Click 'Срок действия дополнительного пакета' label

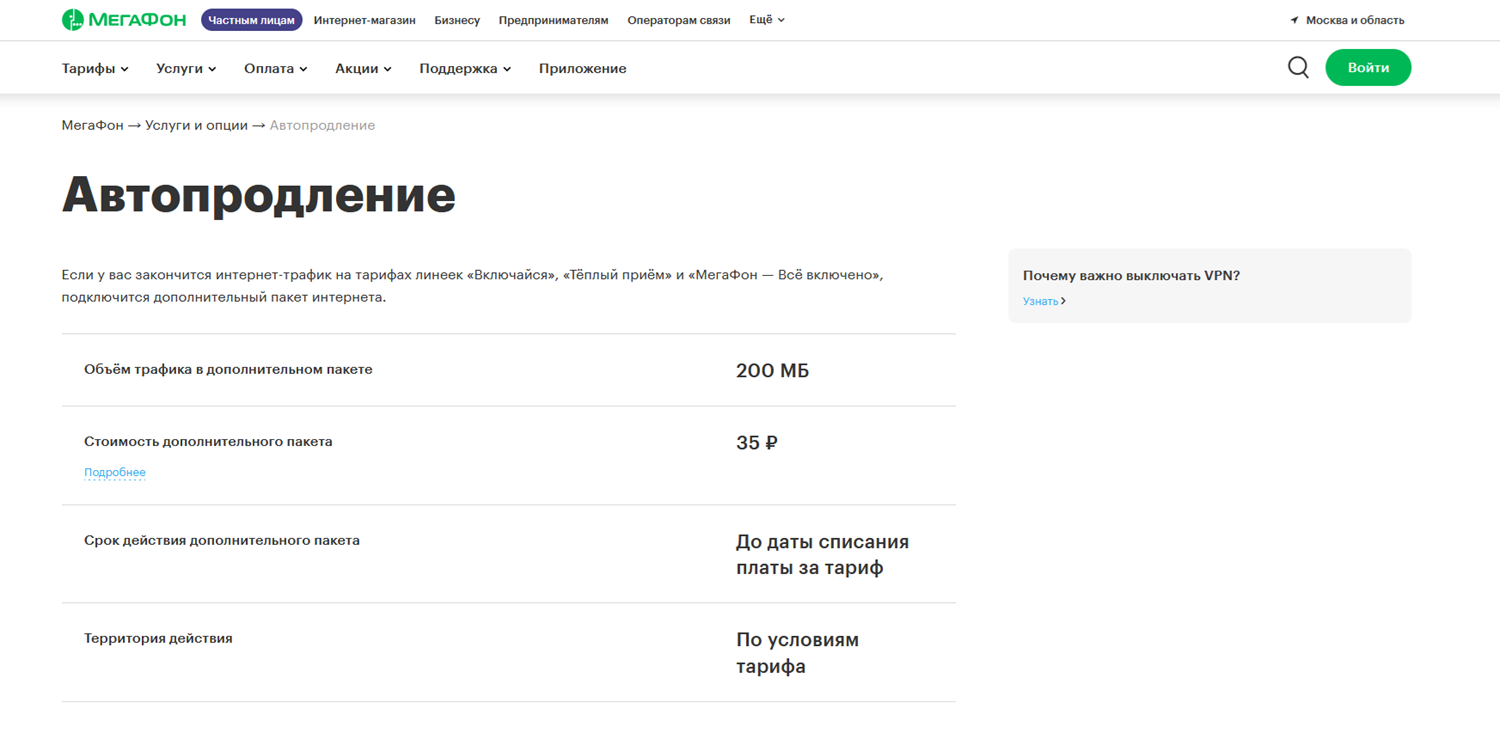pyautogui.click(x=222, y=540)
